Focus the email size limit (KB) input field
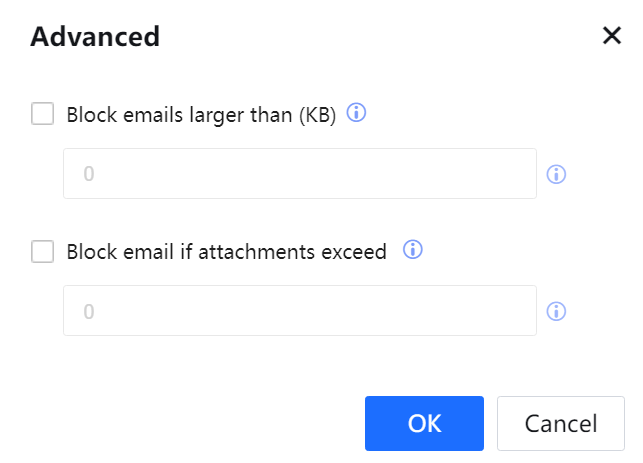This screenshot has width=643, height=463. point(300,174)
